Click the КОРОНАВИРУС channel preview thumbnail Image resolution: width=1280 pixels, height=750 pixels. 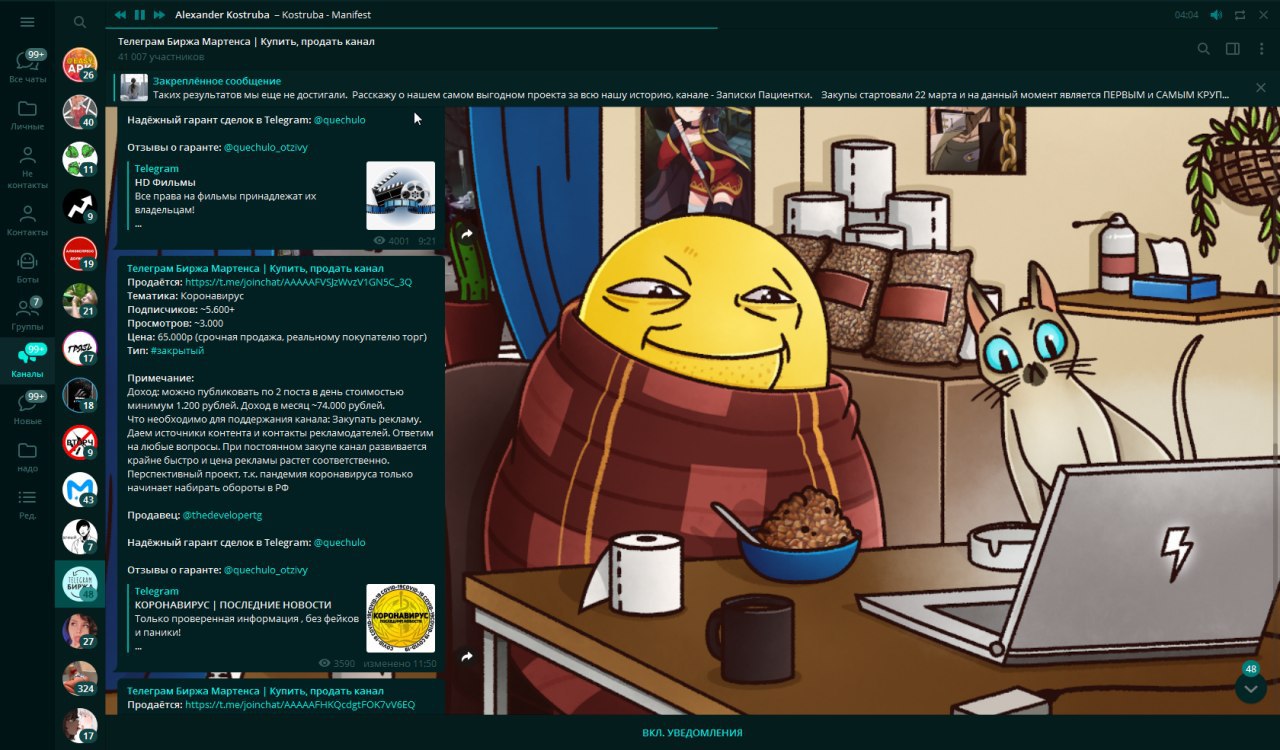pyautogui.click(x=400, y=618)
